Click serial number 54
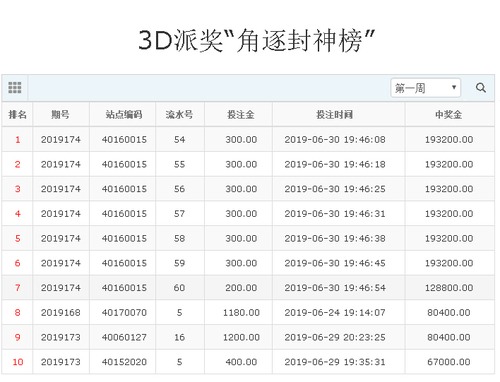Image resolution: width=500 pixels, height=382 pixels. [x=179, y=140]
